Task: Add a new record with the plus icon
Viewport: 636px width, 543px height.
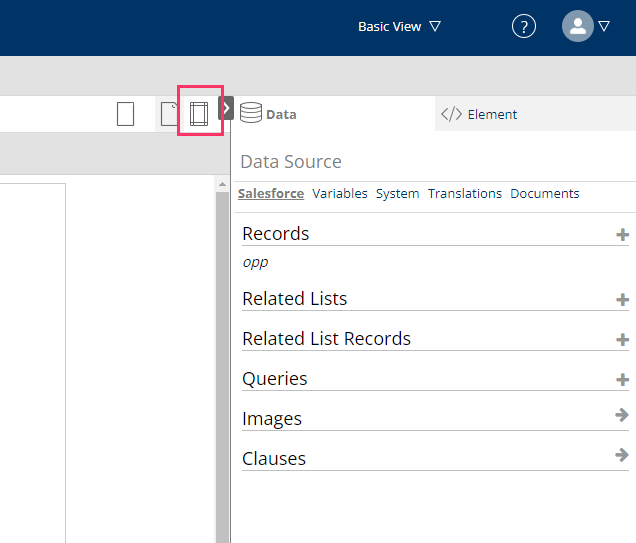Action: 622,235
